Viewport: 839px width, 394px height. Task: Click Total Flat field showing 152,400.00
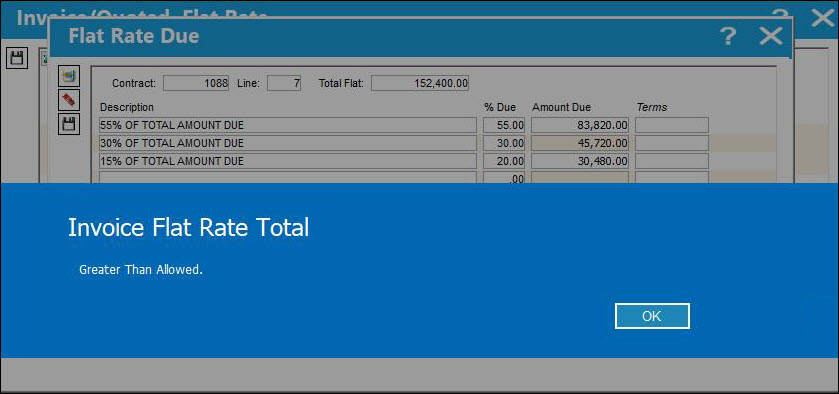[x=420, y=84]
